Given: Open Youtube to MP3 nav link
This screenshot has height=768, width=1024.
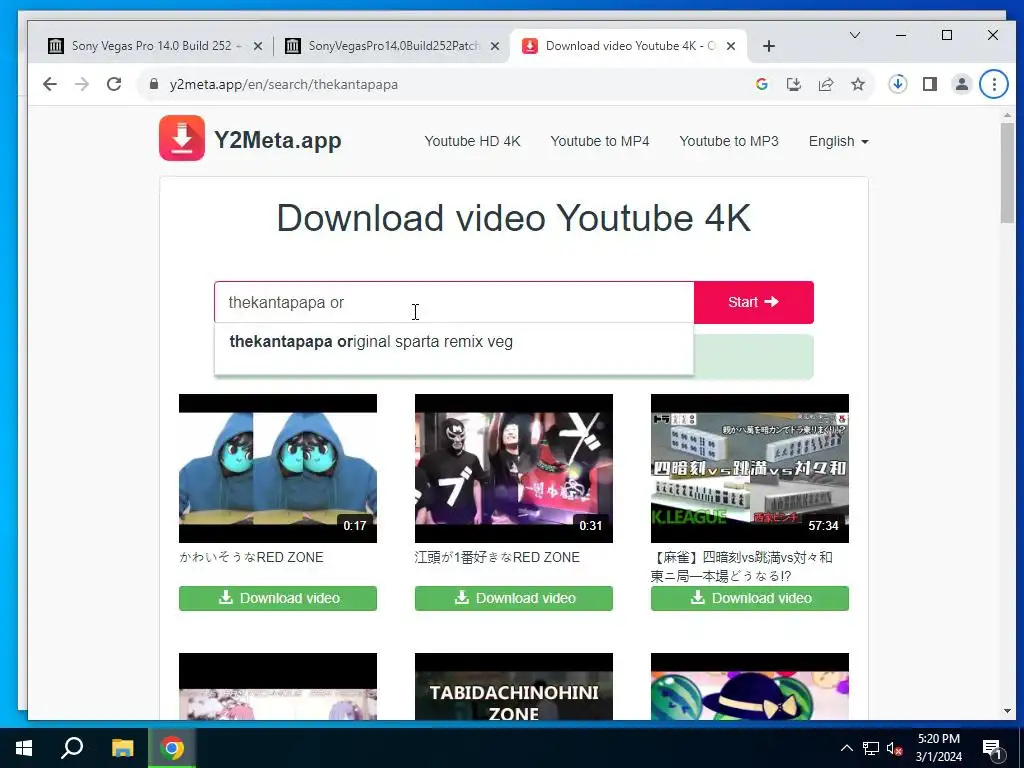Looking at the screenshot, I should (729, 141).
